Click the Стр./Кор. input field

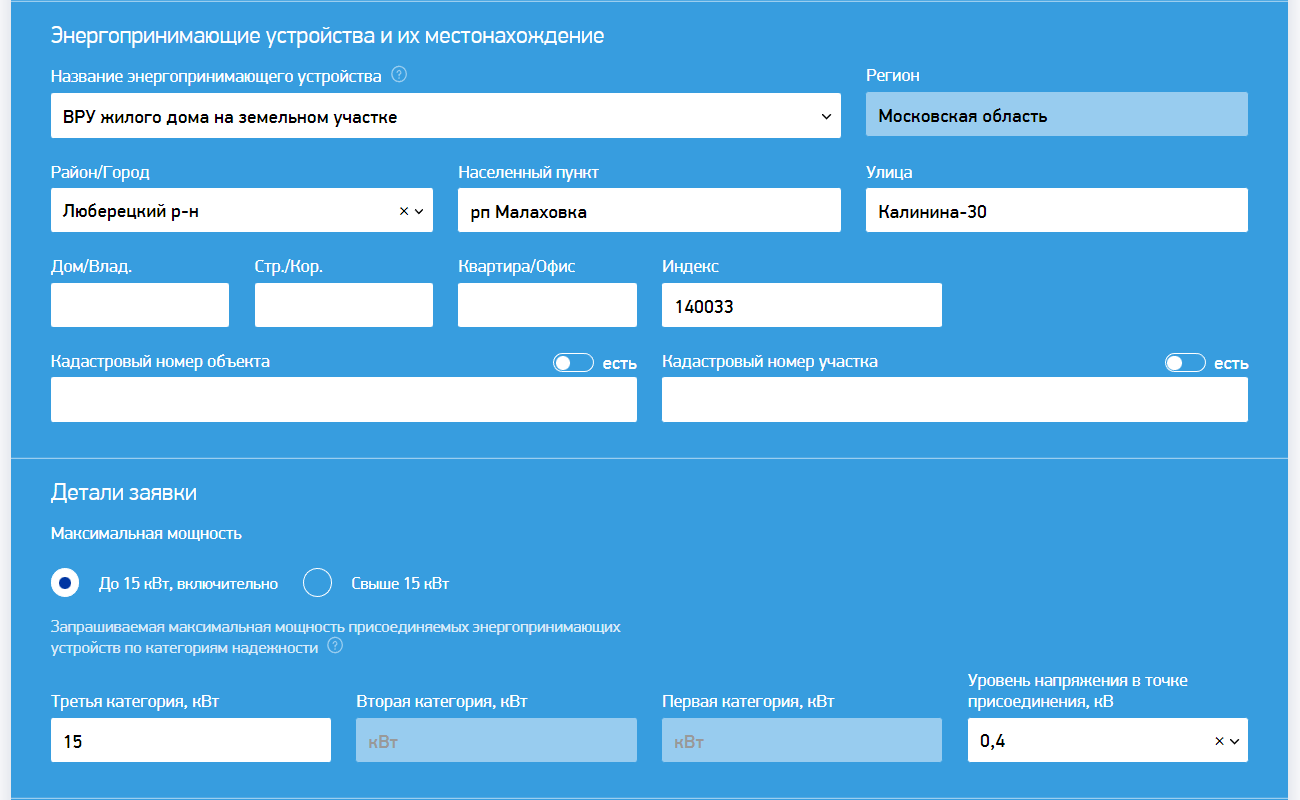pos(344,305)
